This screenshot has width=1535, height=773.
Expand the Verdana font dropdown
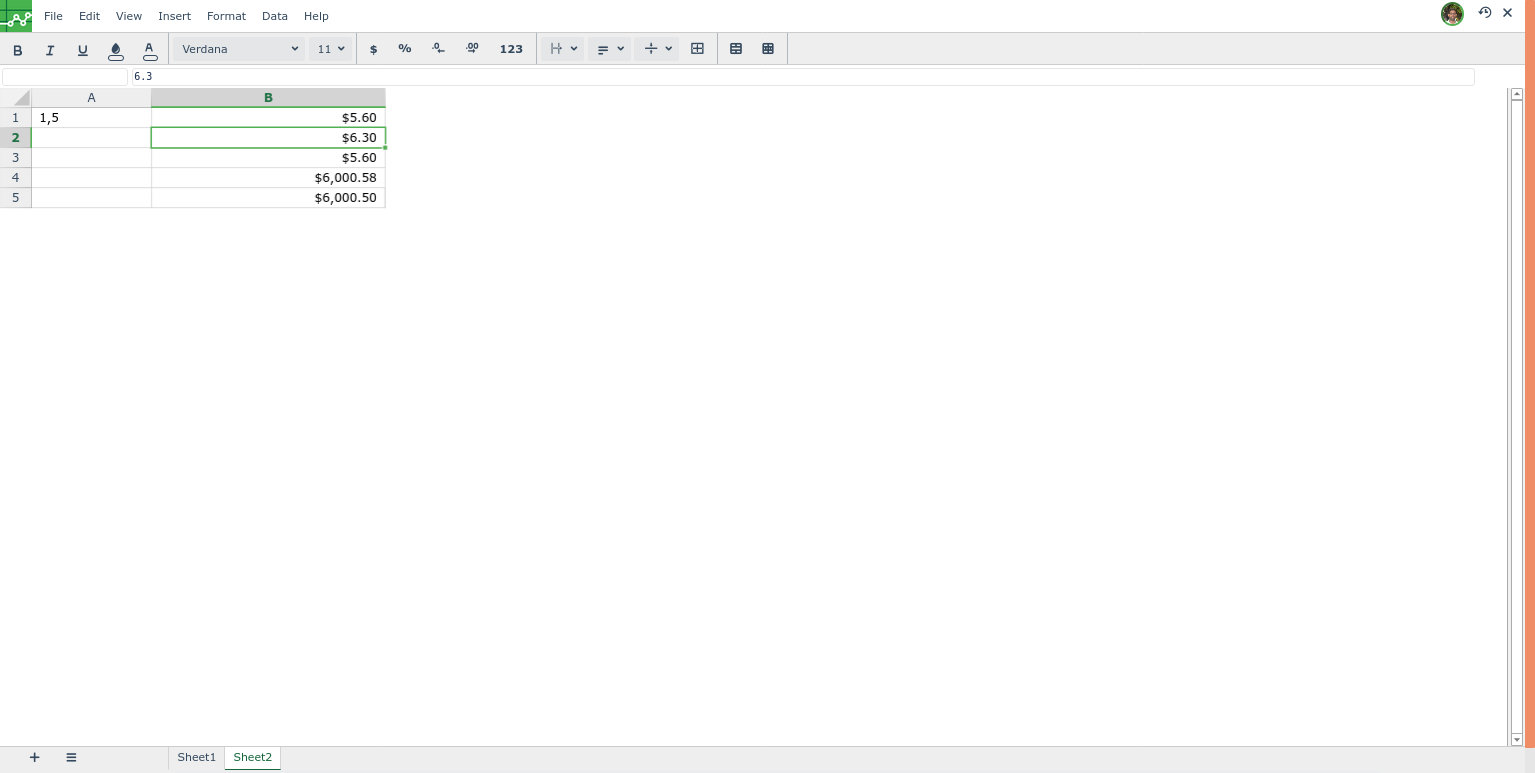point(239,49)
